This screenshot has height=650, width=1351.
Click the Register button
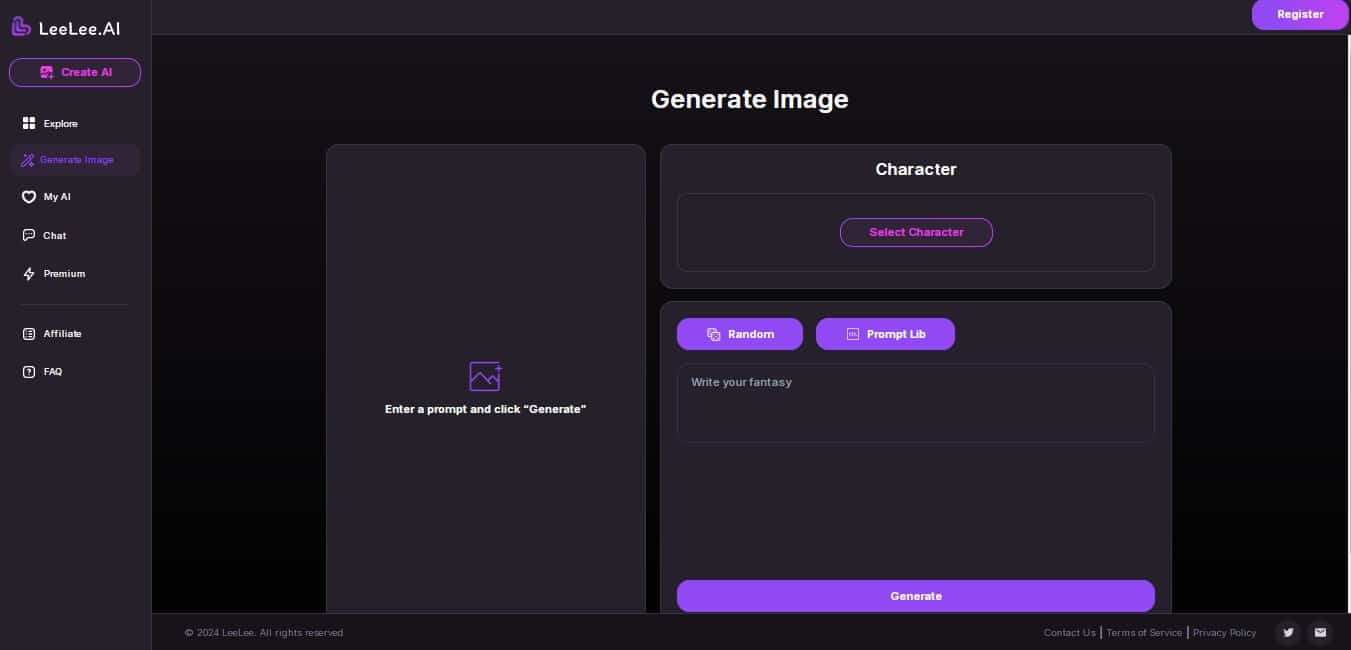coord(1300,15)
